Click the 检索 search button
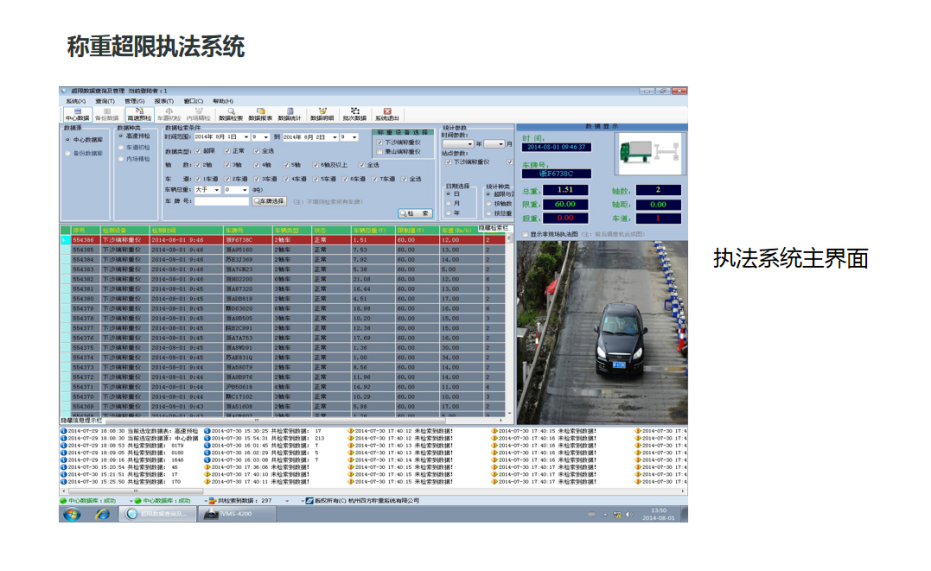Viewport: 931px width, 571px height. pyautogui.click(x=414, y=213)
